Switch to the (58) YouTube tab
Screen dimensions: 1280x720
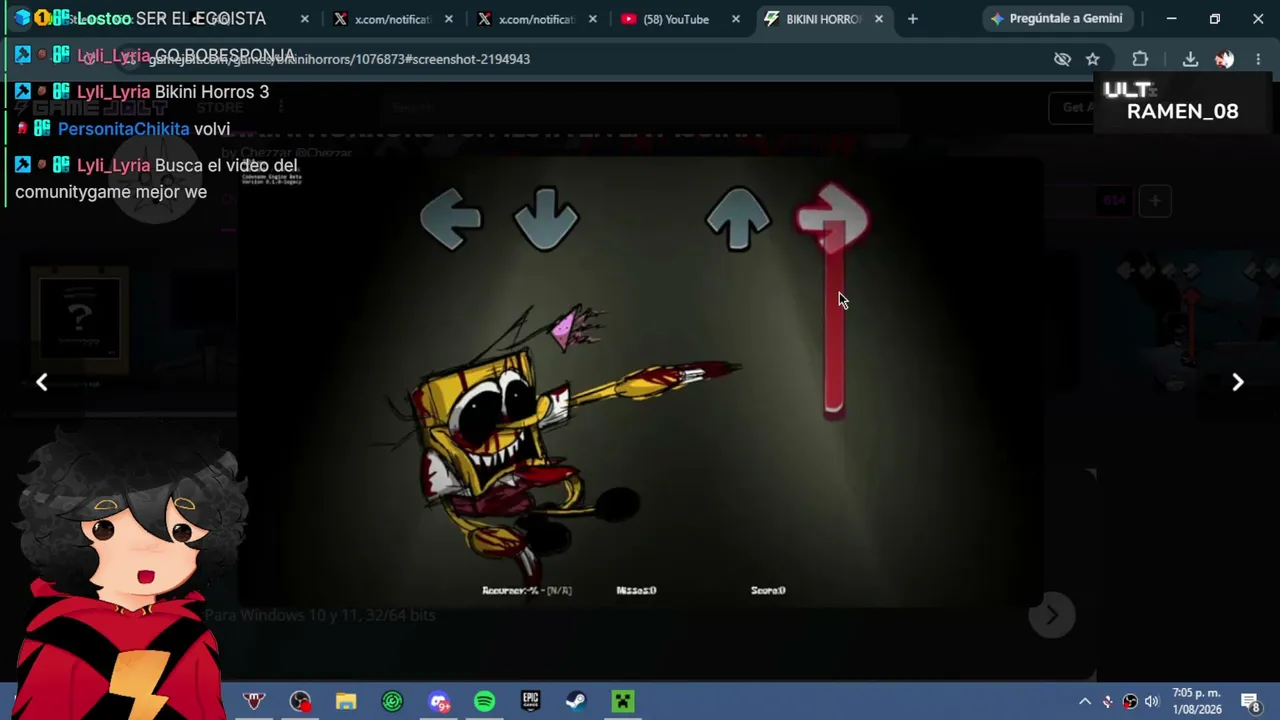676,19
